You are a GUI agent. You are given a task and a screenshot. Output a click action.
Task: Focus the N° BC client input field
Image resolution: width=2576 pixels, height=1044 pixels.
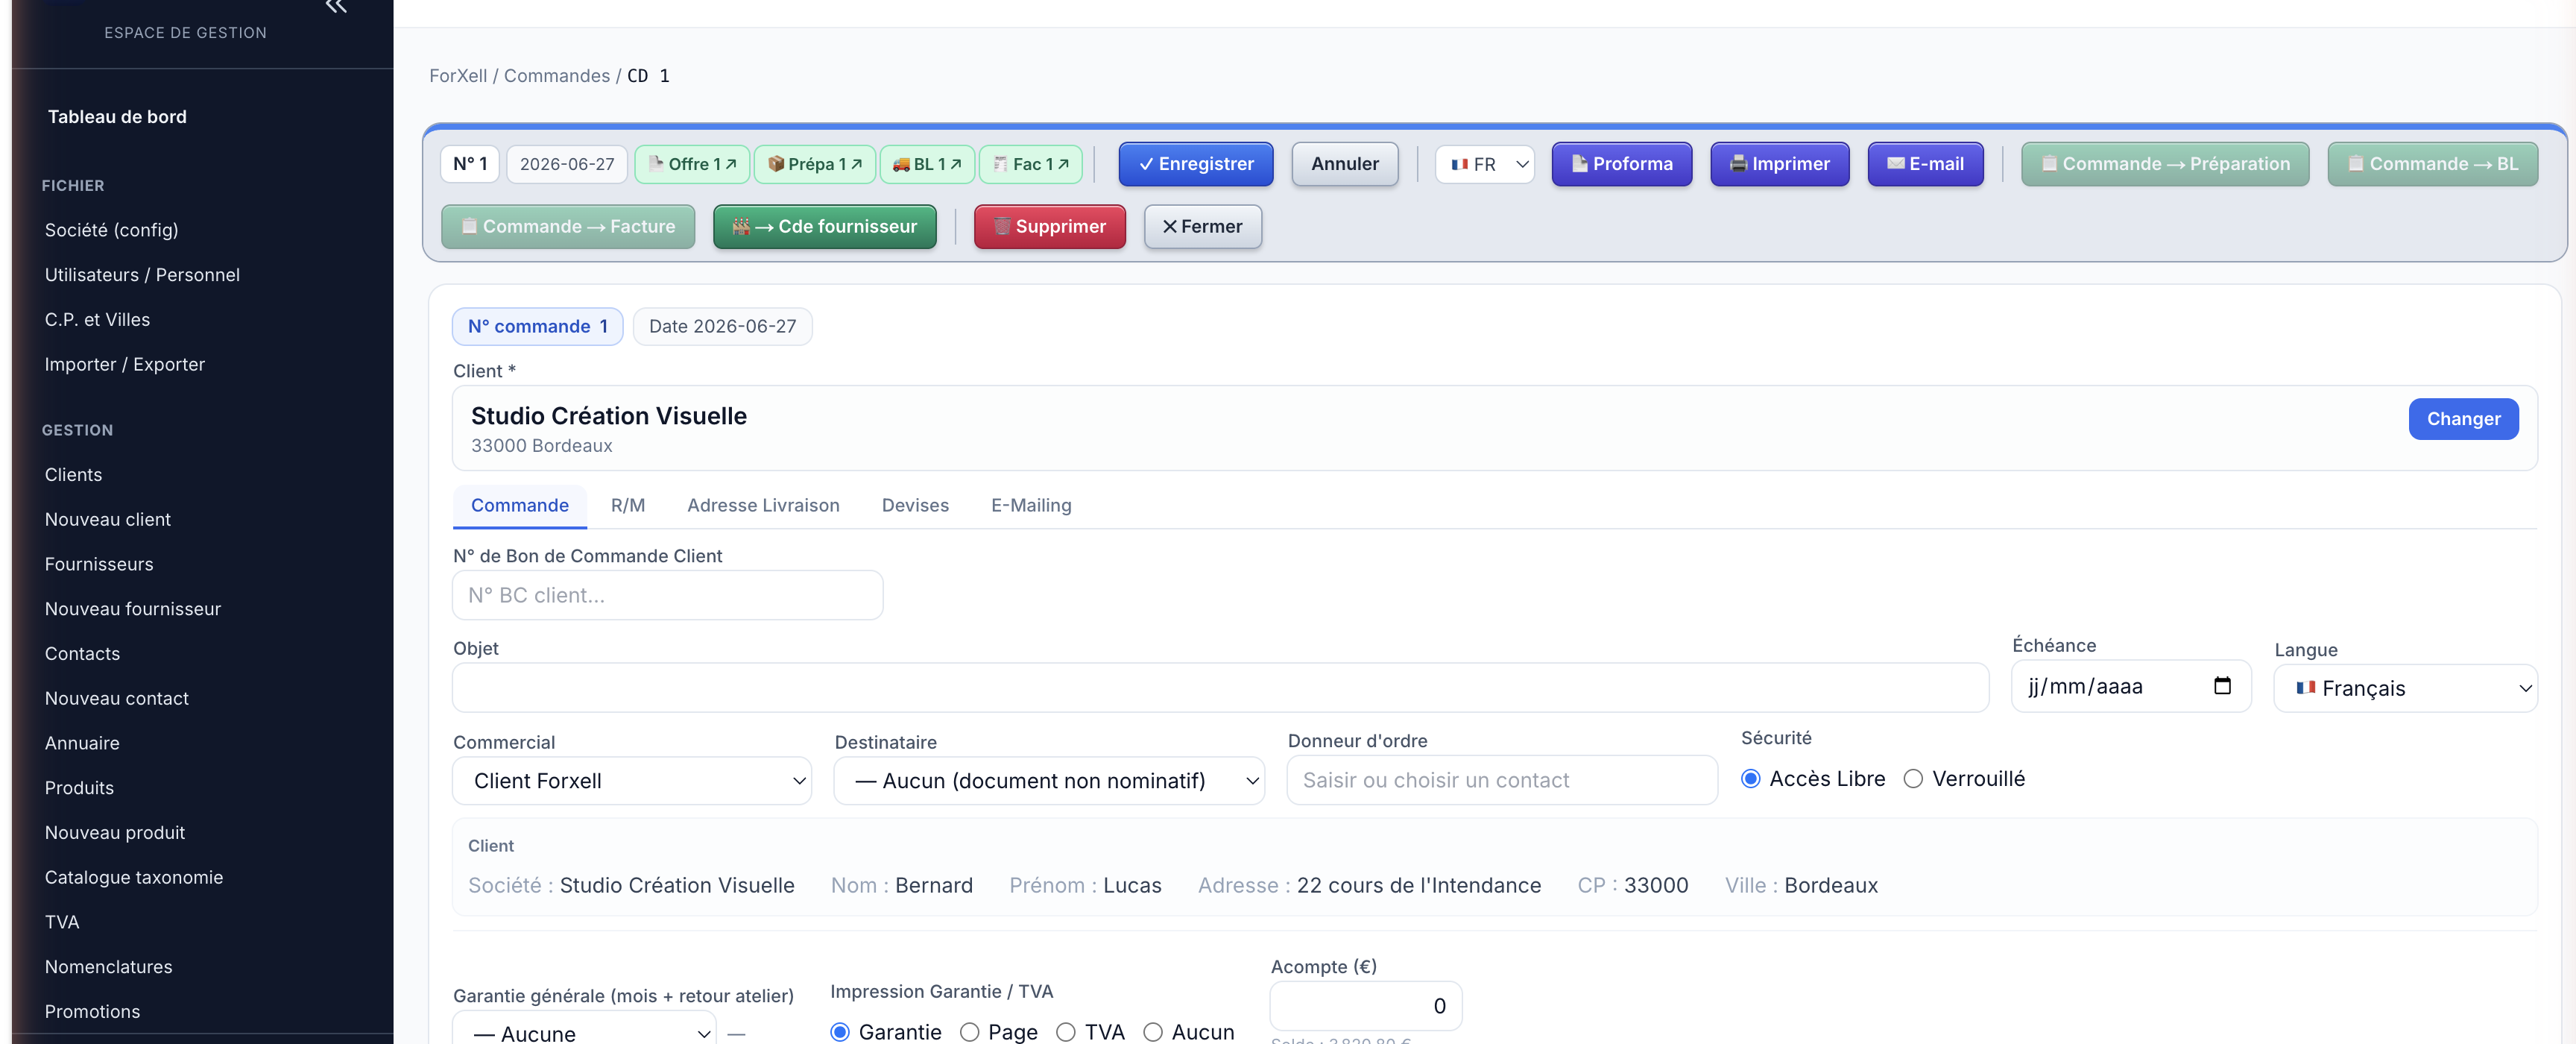[668, 595]
